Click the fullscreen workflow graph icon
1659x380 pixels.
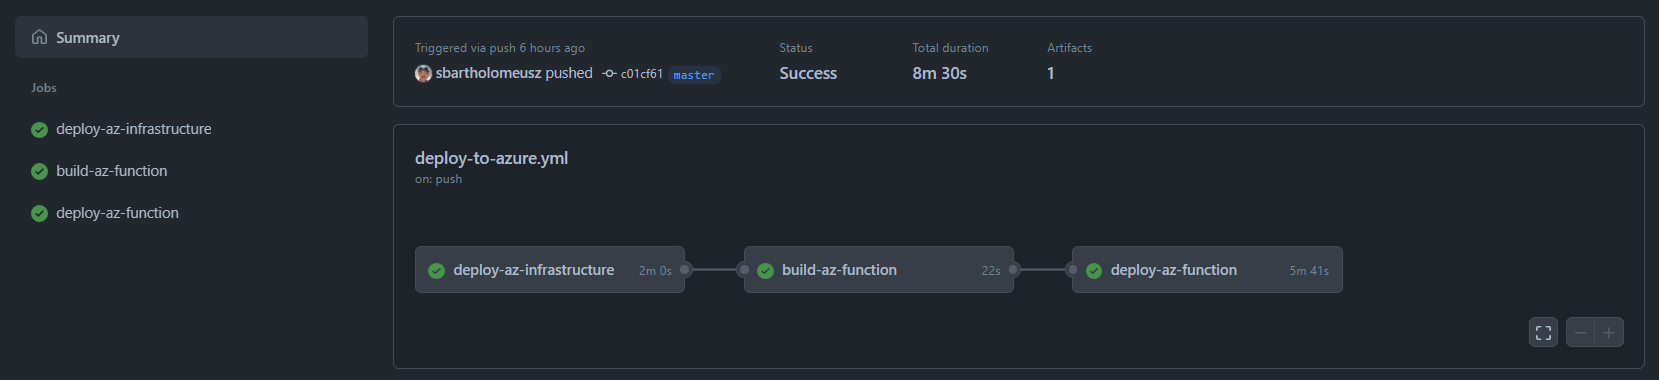pos(1543,332)
